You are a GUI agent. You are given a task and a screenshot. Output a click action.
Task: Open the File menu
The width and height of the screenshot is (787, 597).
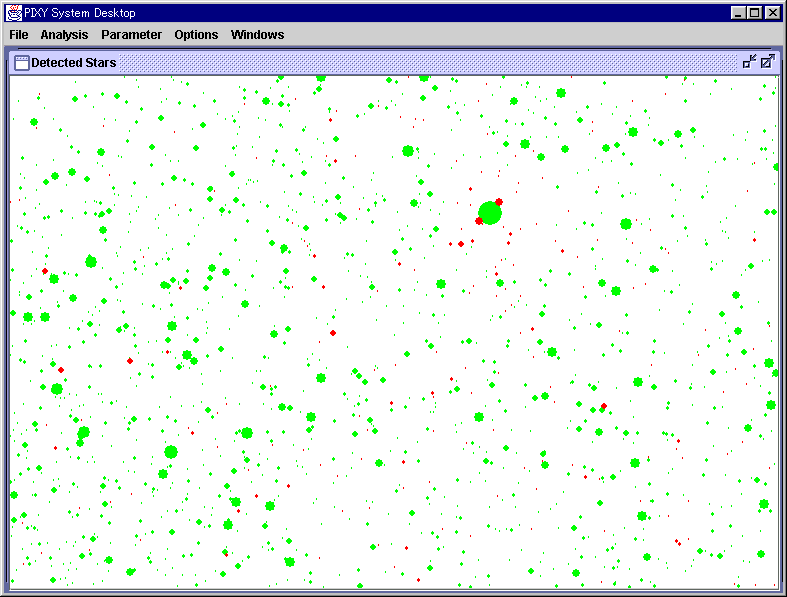(x=19, y=35)
